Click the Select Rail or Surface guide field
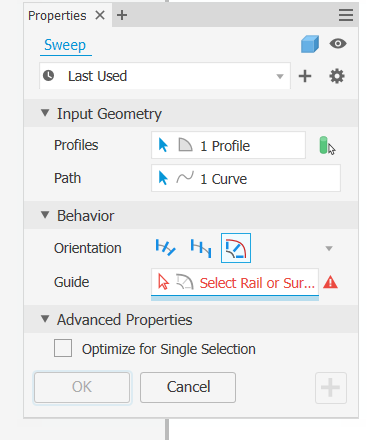 [x=235, y=283]
